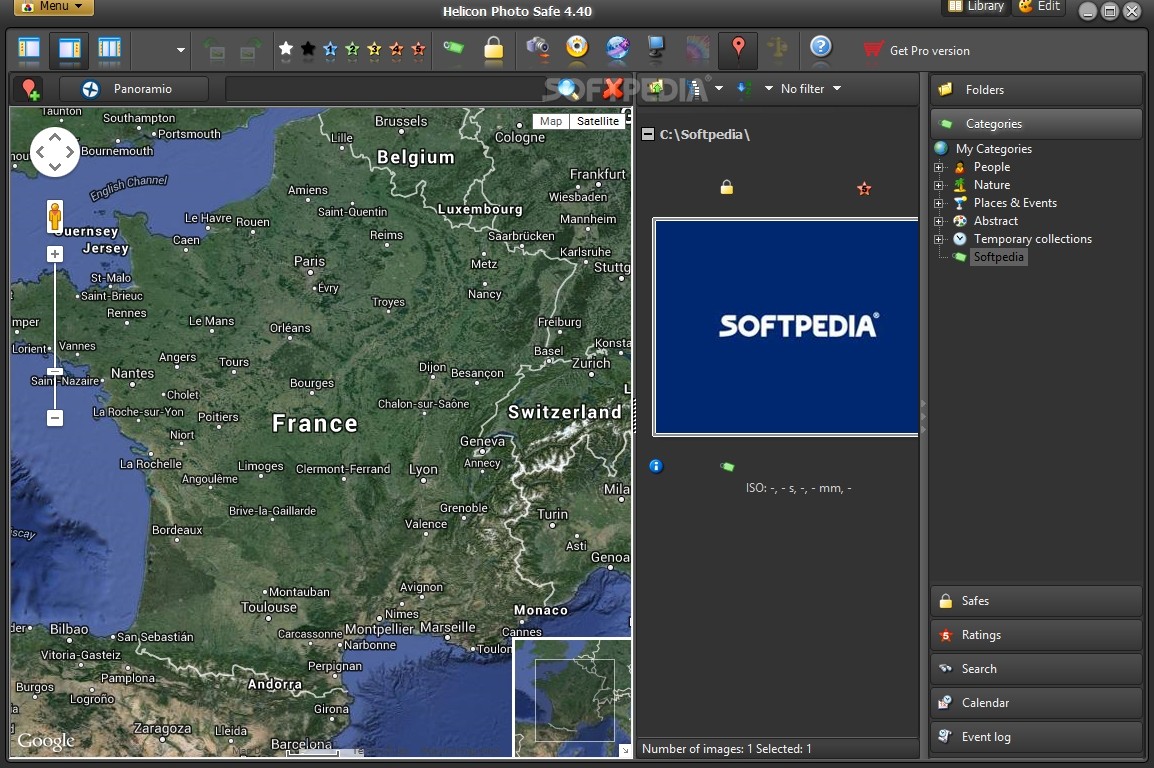The width and height of the screenshot is (1154, 768).
Task: Collapse the C:\Softpedia\ folder group
Action: [648, 134]
